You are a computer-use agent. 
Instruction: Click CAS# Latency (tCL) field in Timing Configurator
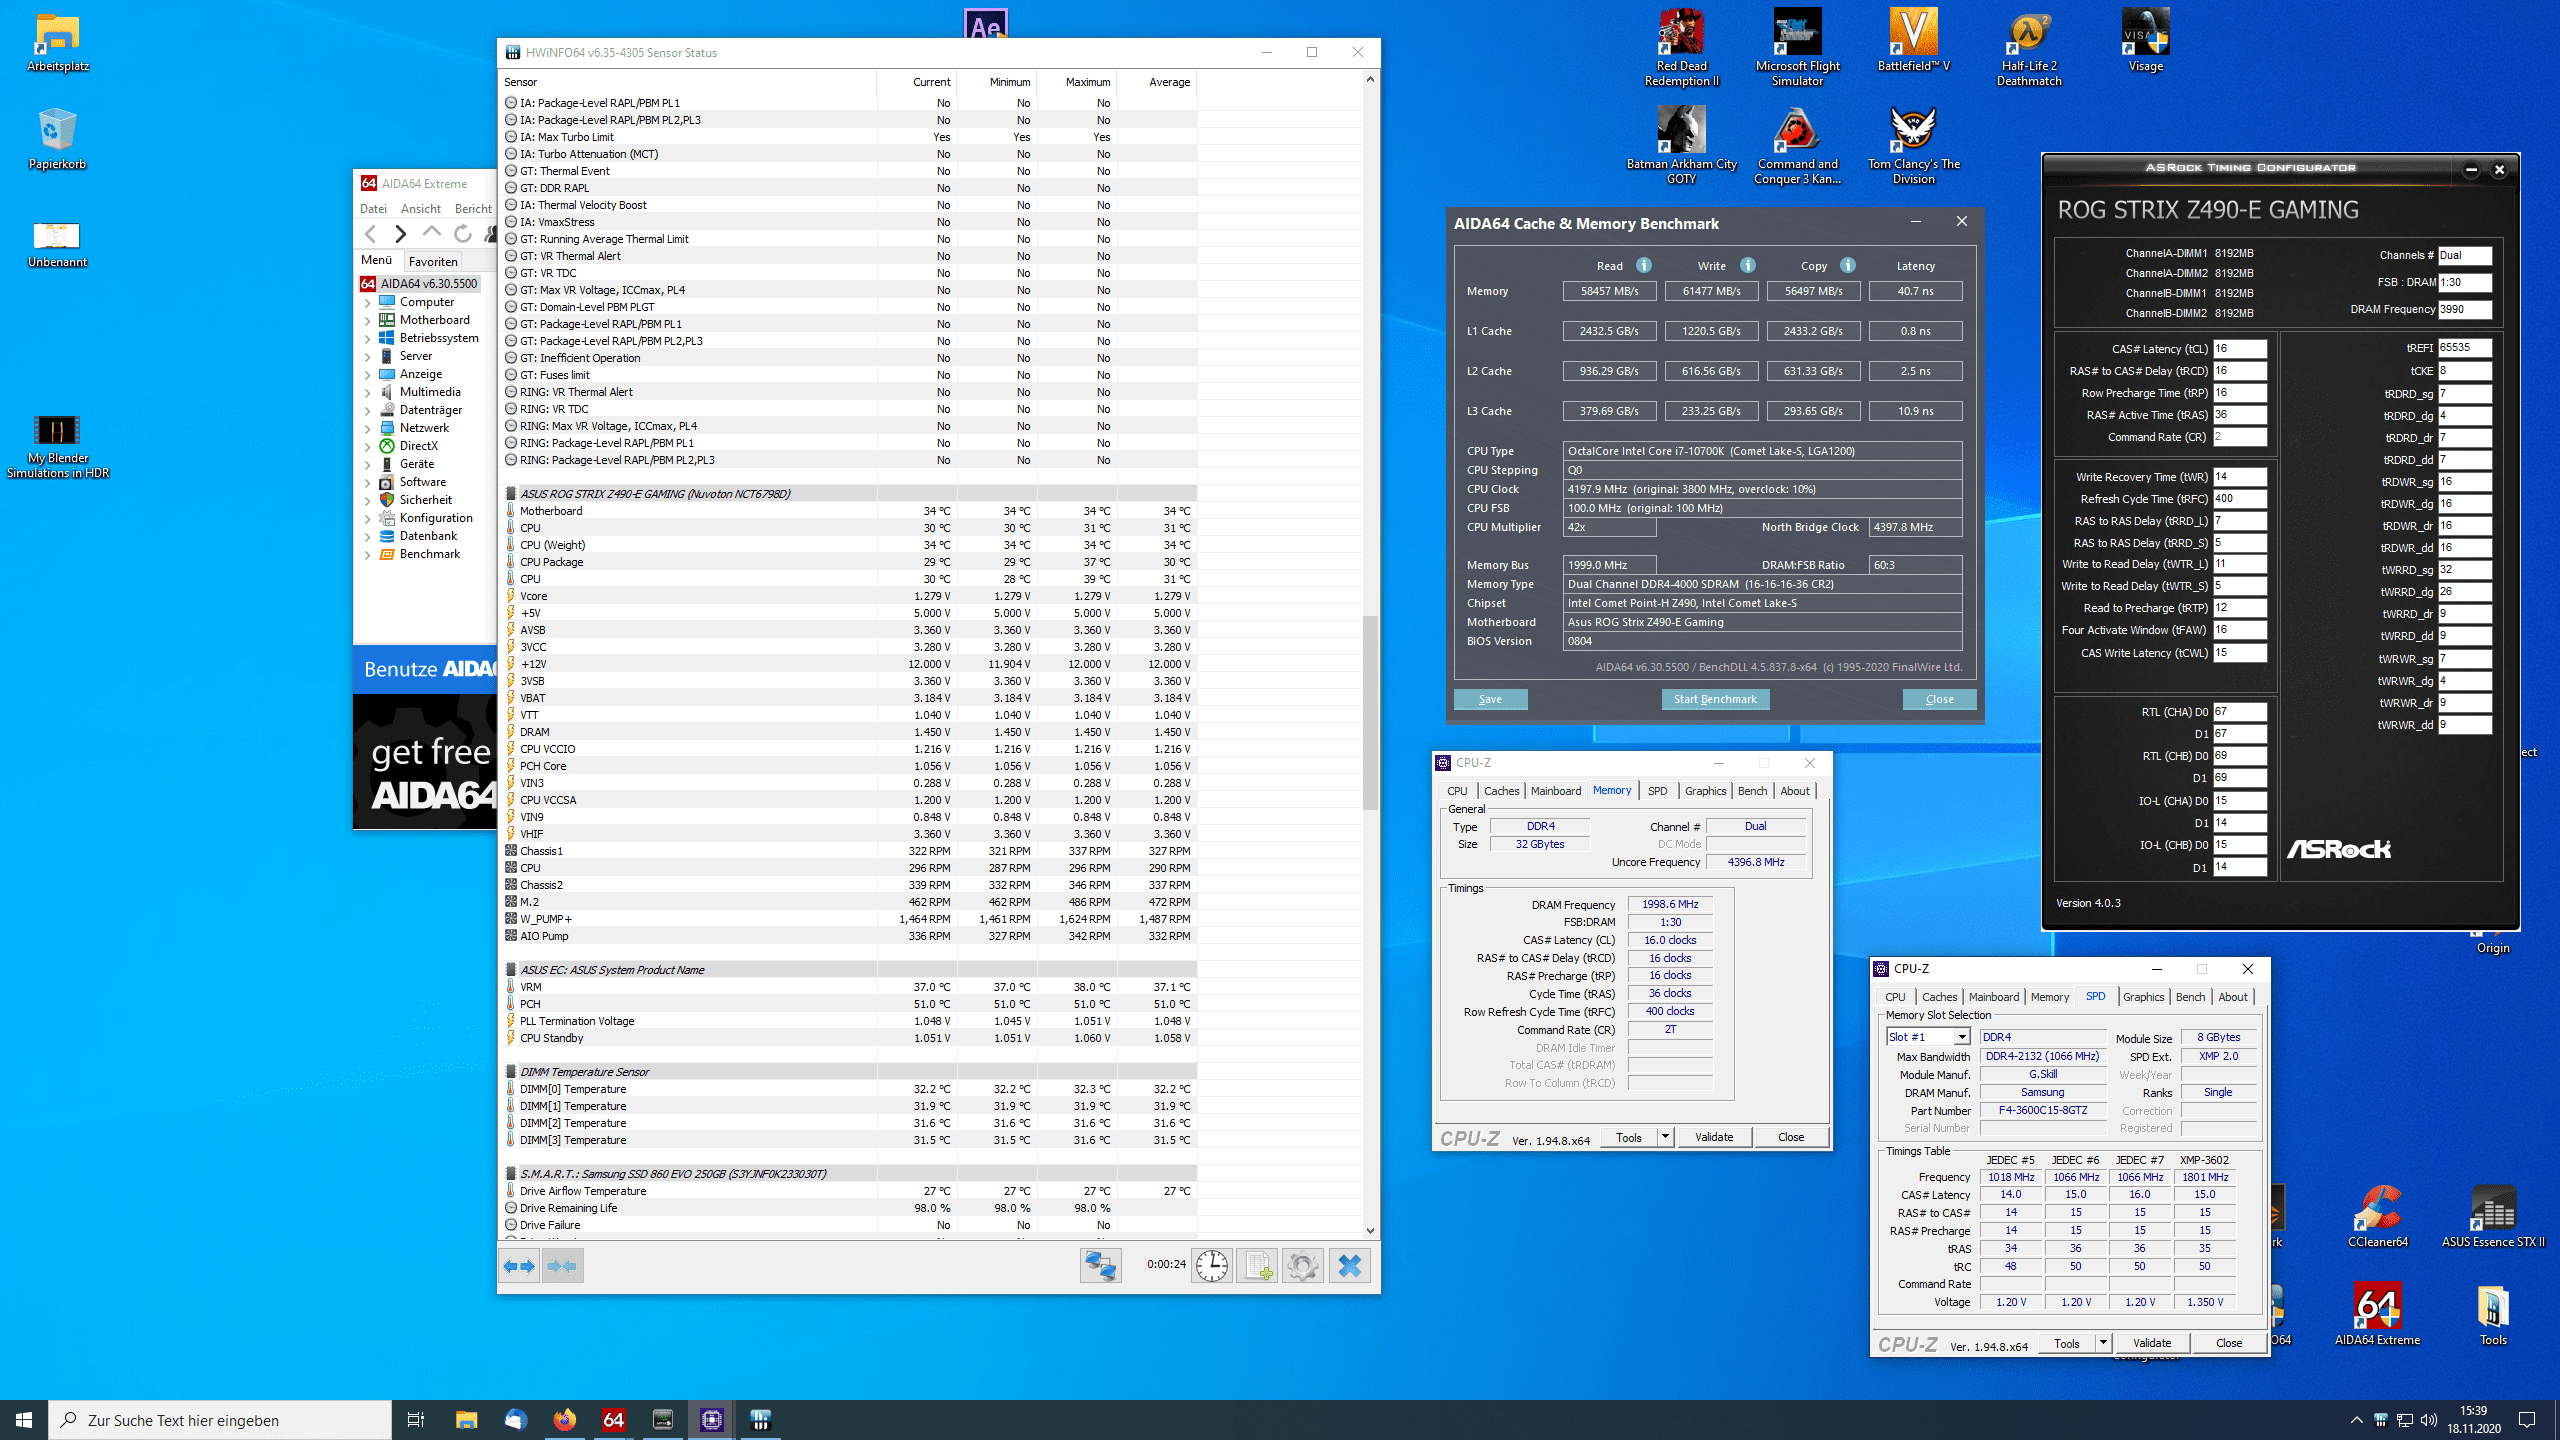click(x=2239, y=349)
